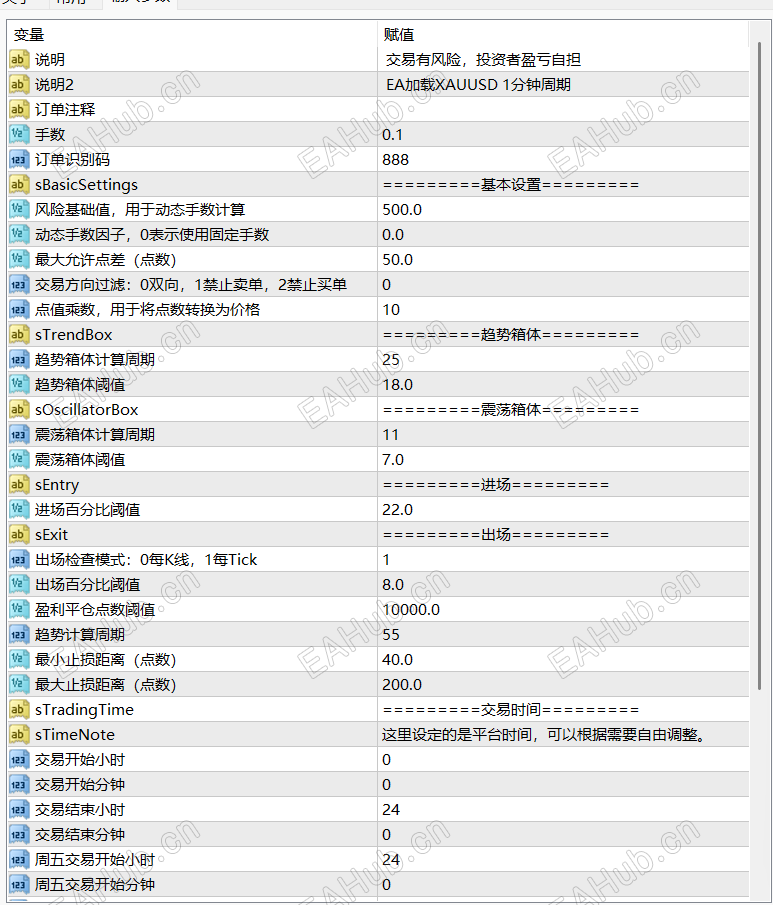The image size is (773, 905).
Task: Click the string icon beside 说明2
Action: [18, 85]
